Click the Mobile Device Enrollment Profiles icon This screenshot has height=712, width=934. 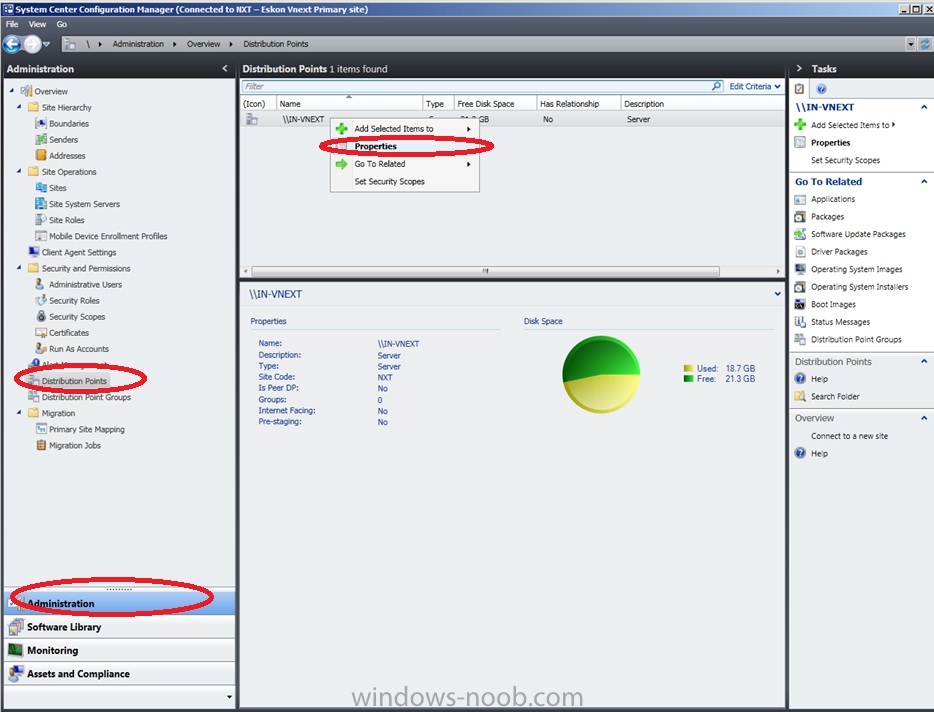tap(41, 236)
